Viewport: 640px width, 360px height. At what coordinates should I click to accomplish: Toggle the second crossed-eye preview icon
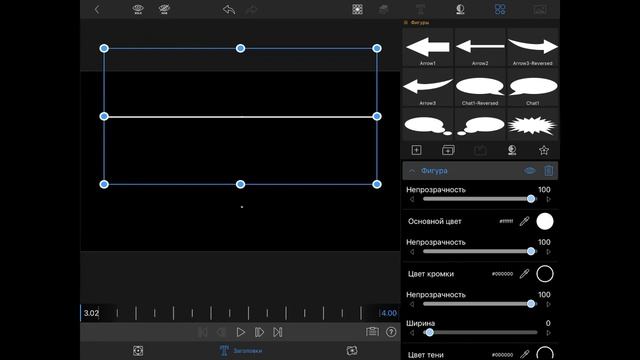point(164,9)
